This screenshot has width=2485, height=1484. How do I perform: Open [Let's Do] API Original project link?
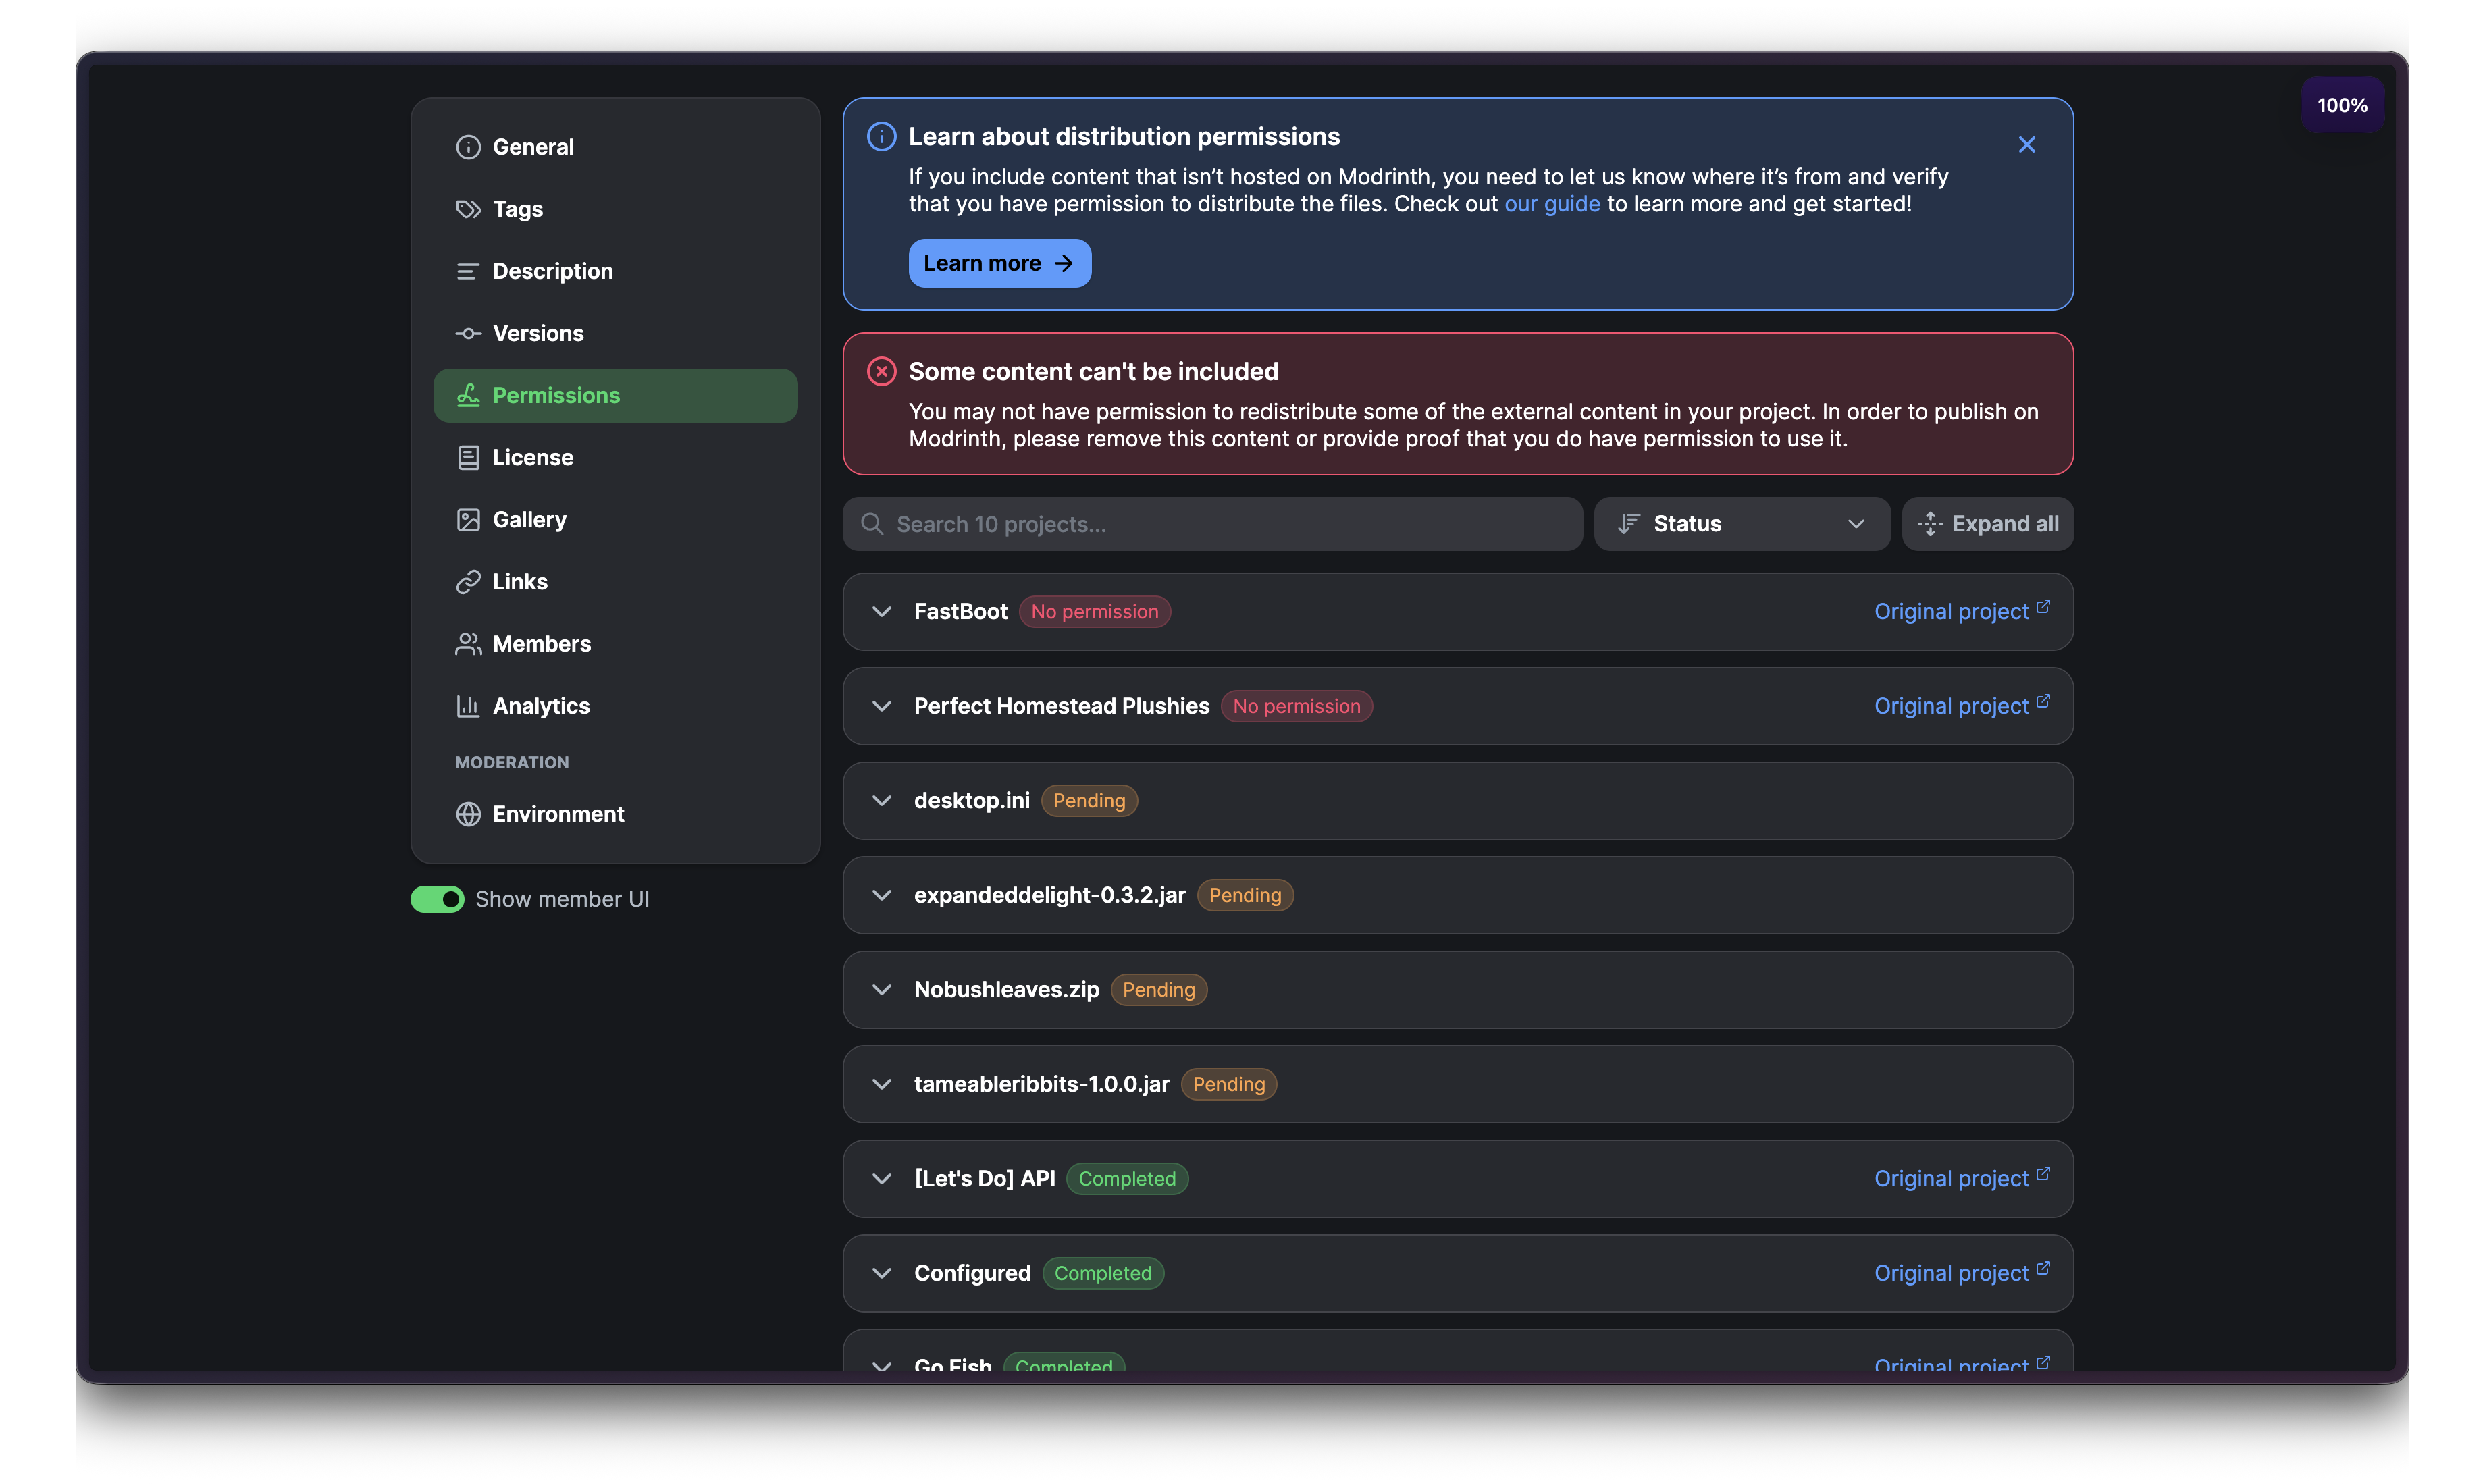tap(1961, 1178)
